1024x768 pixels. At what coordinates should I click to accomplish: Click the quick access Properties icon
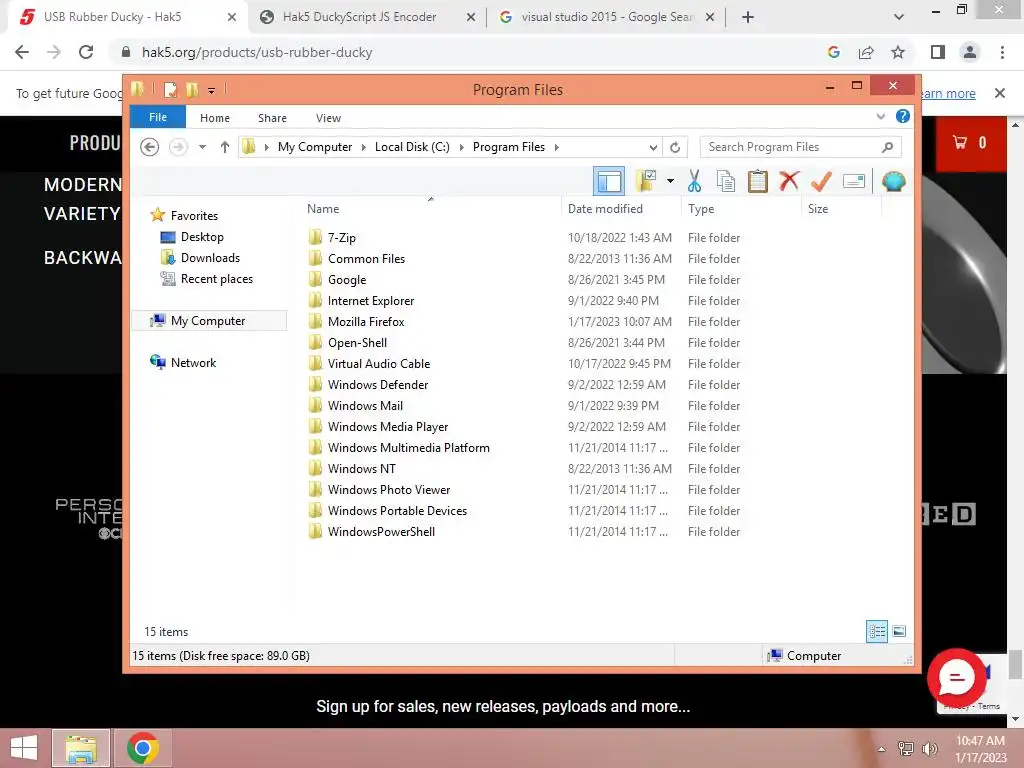tap(170, 89)
